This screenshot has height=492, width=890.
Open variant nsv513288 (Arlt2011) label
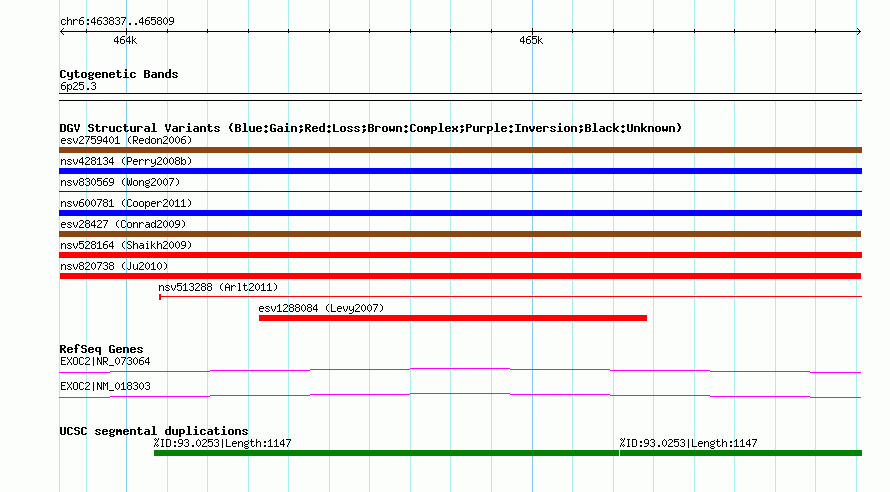click(x=218, y=287)
